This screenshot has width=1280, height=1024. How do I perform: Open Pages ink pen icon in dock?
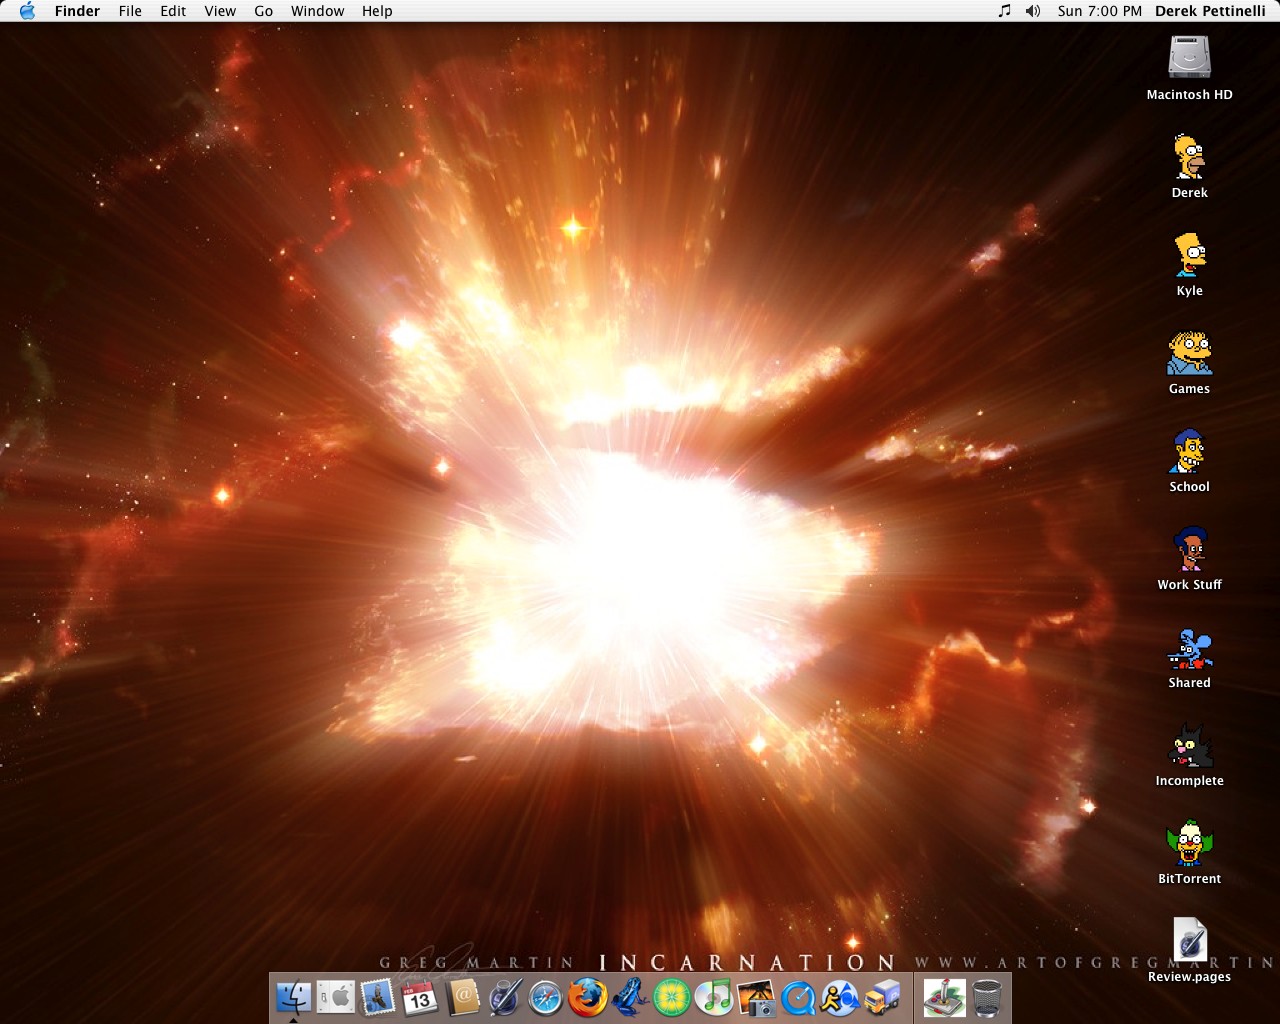tap(504, 997)
